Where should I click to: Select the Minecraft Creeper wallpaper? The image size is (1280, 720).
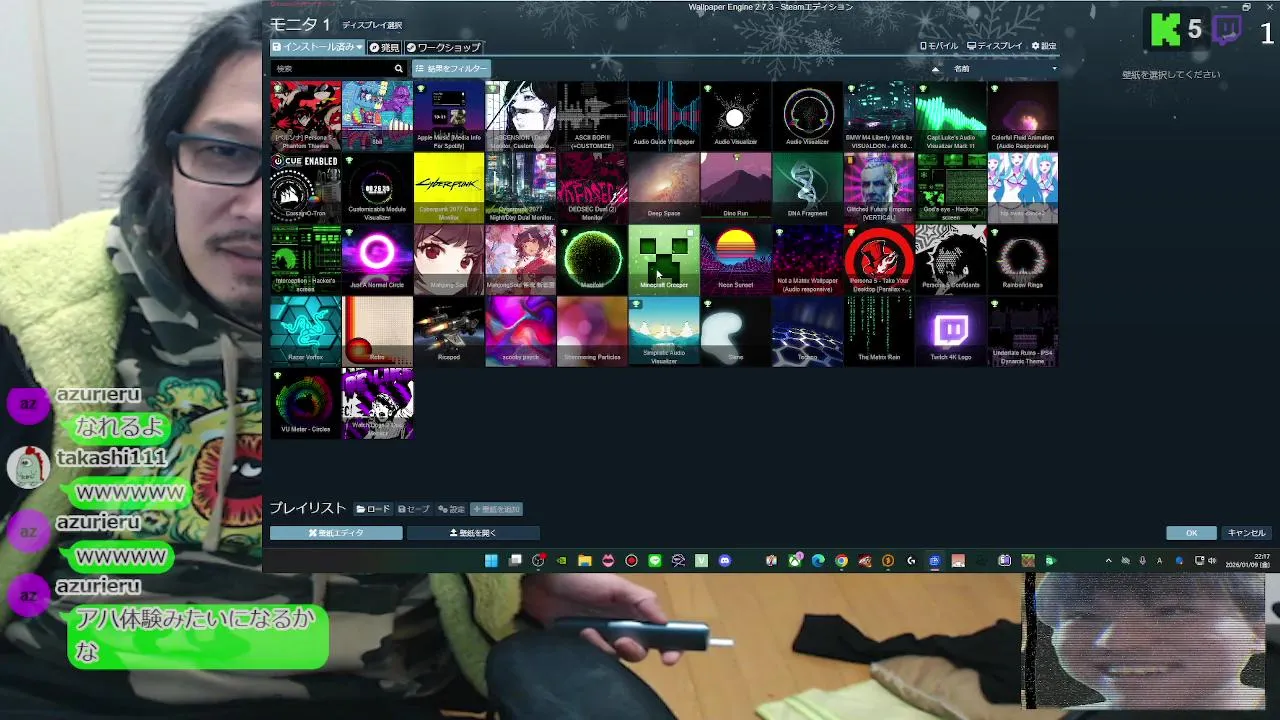[x=664, y=259]
